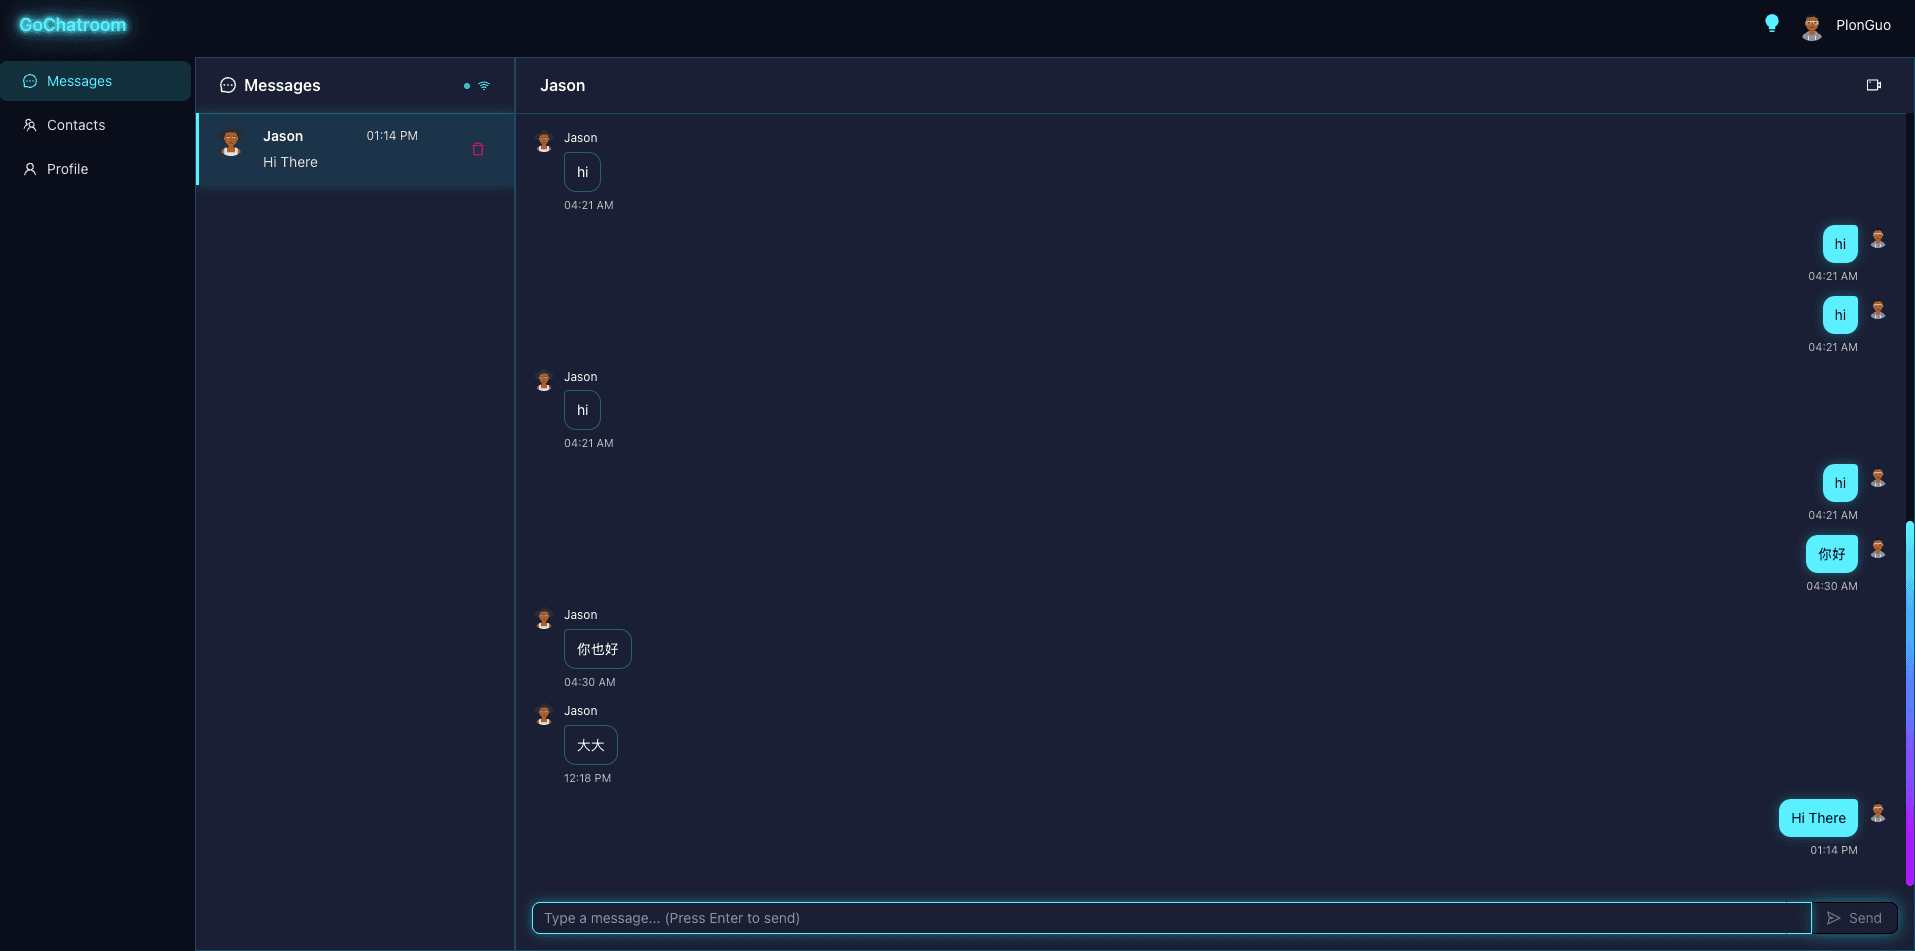Select Jason's avatar in the conversation list

231,143
